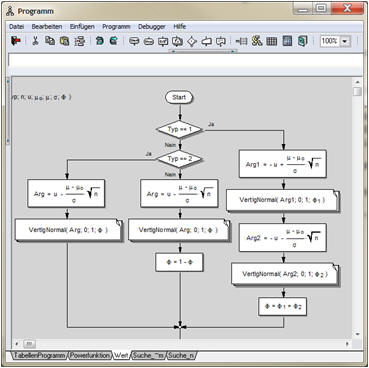Click the Paste clipboard icon
Viewport: 369px width, 368px height.
(x=64, y=41)
